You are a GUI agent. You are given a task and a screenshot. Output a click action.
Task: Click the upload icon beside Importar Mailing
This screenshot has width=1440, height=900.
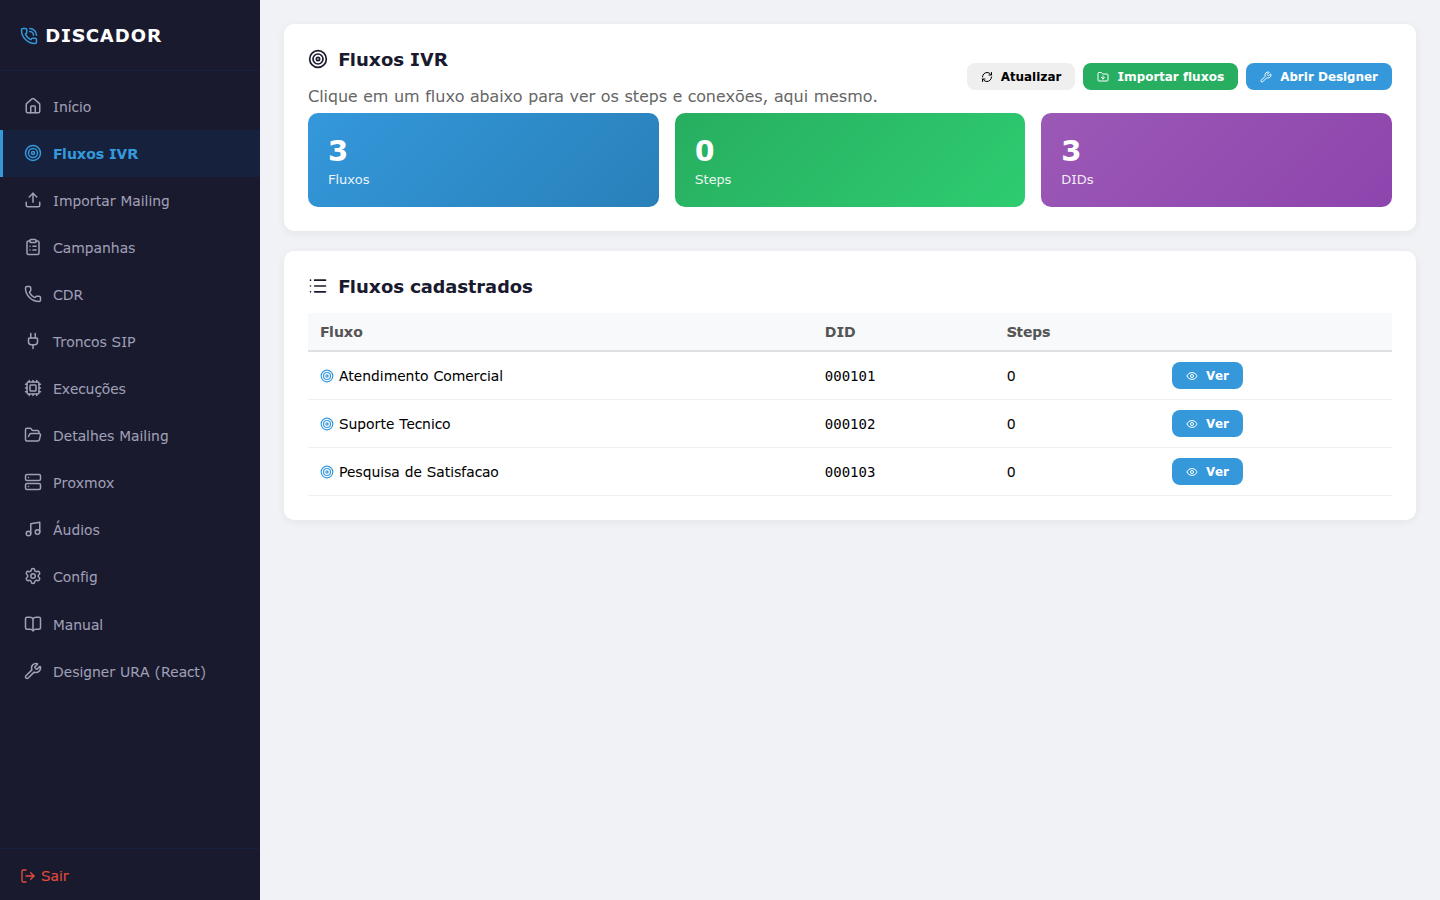[33, 200]
